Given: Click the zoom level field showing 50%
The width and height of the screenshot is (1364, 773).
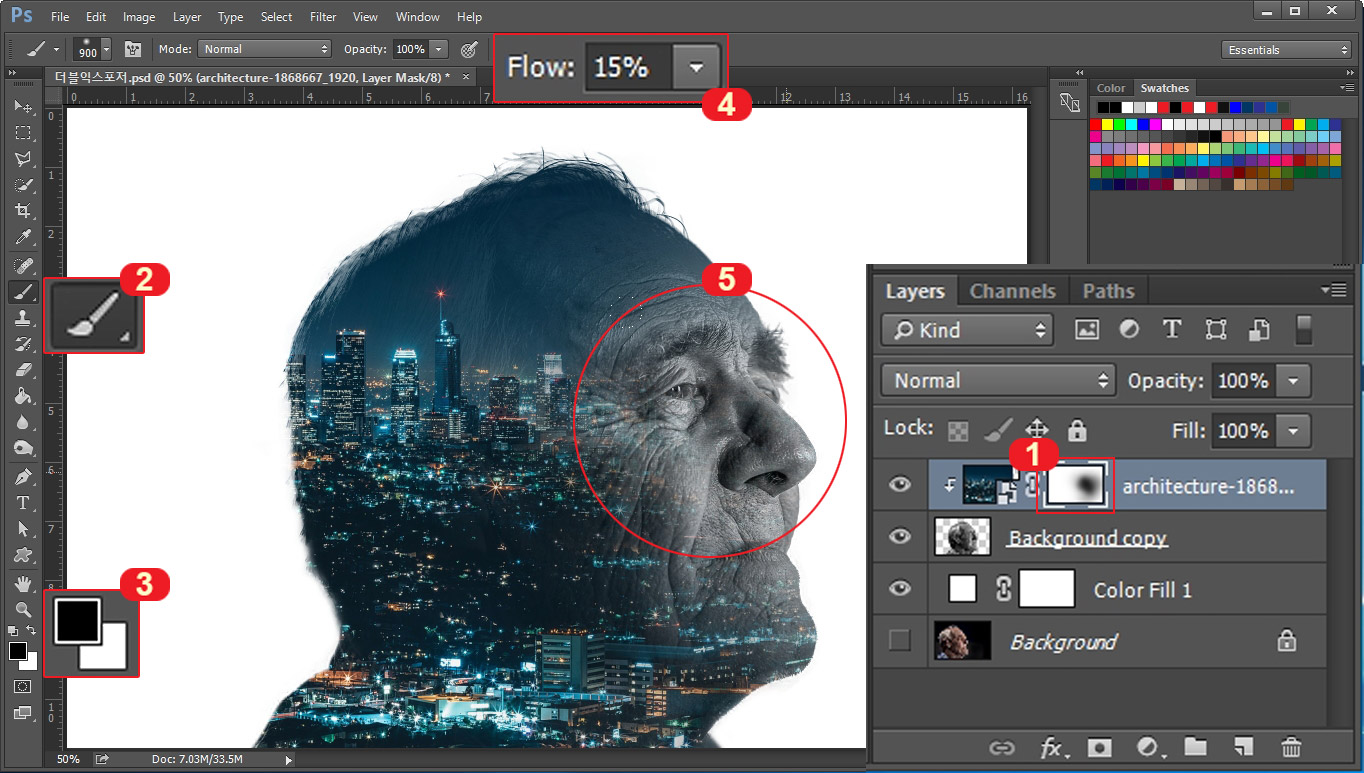Looking at the screenshot, I should tap(68, 760).
